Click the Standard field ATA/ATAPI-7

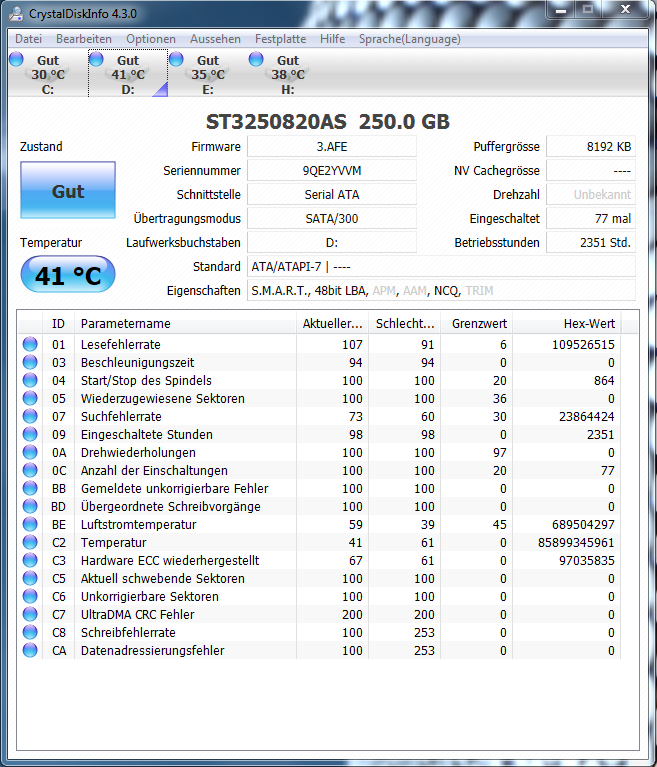(x=441, y=267)
